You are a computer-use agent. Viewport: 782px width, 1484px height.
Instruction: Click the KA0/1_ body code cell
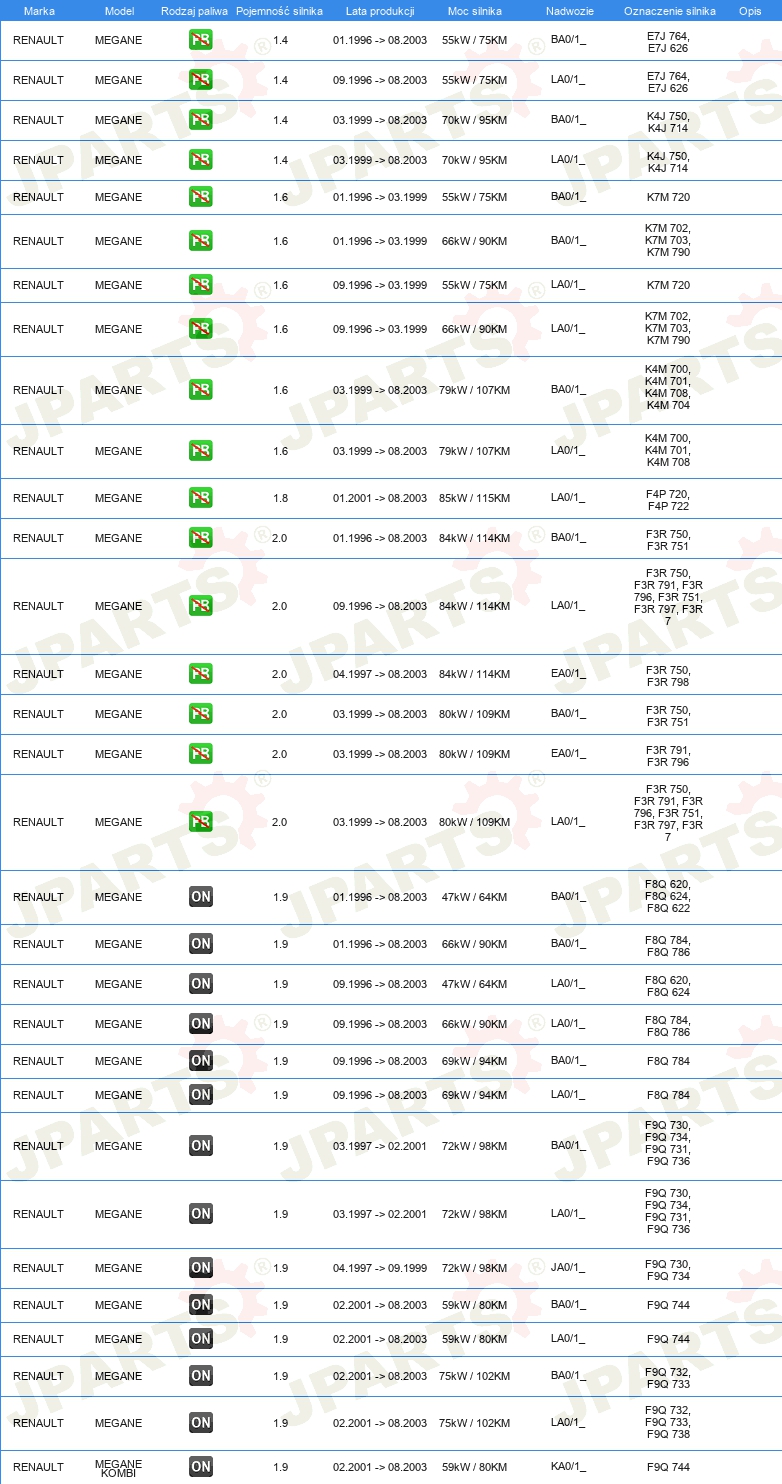[x=568, y=1466]
